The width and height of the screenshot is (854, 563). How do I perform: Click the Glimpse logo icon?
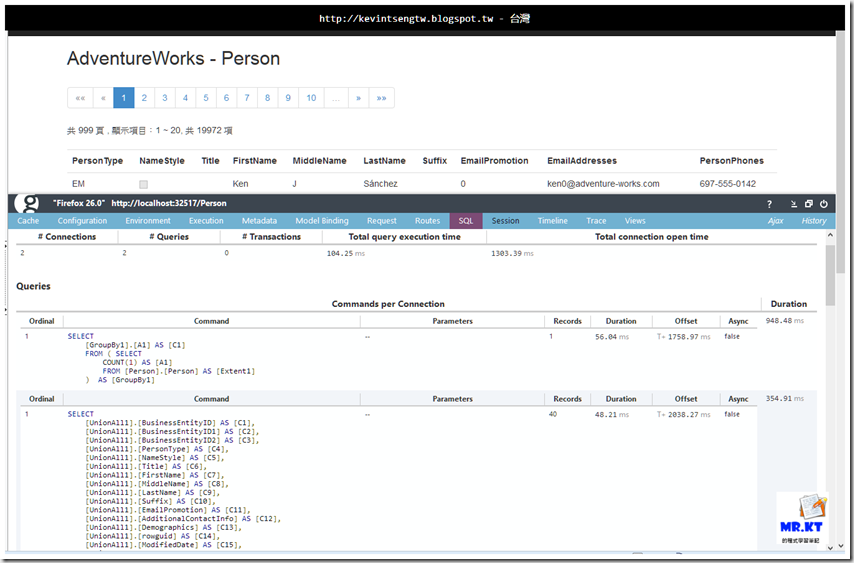27,203
